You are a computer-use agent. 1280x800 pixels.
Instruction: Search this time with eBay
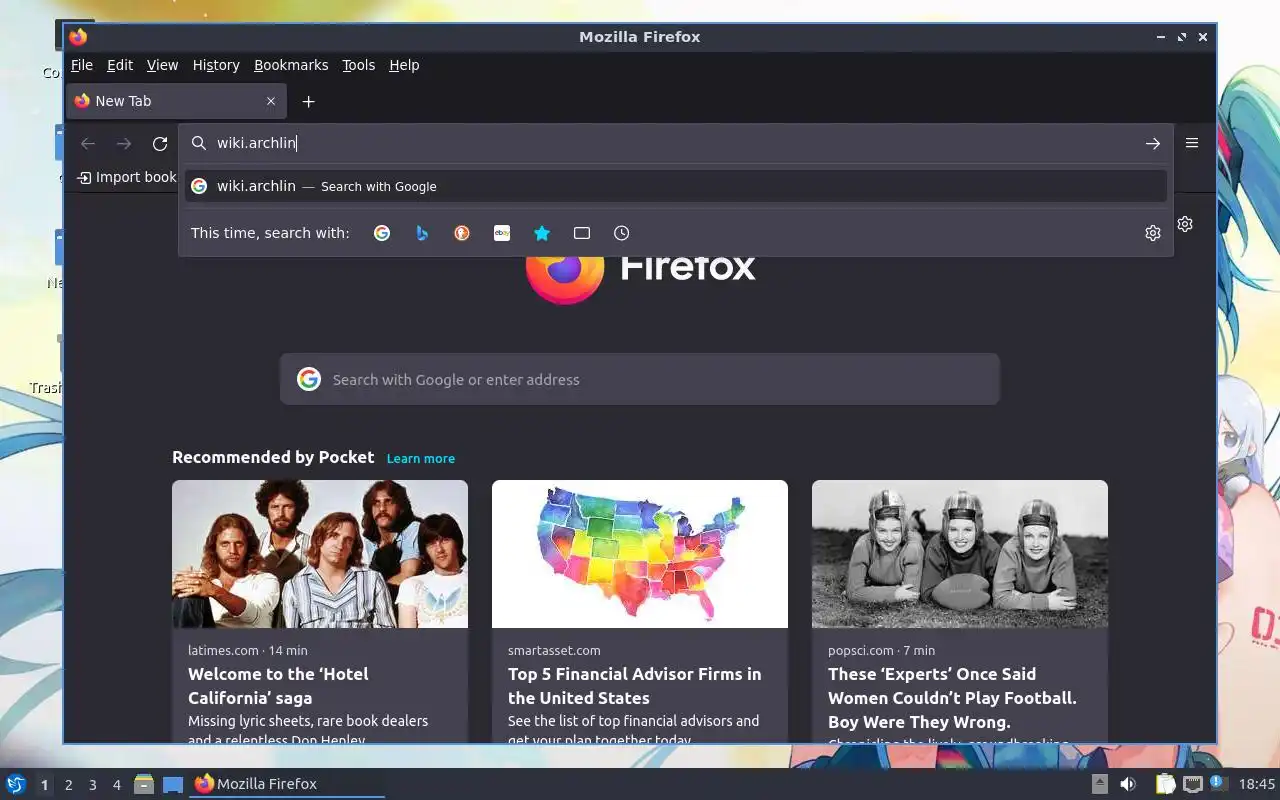coord(502,233)
